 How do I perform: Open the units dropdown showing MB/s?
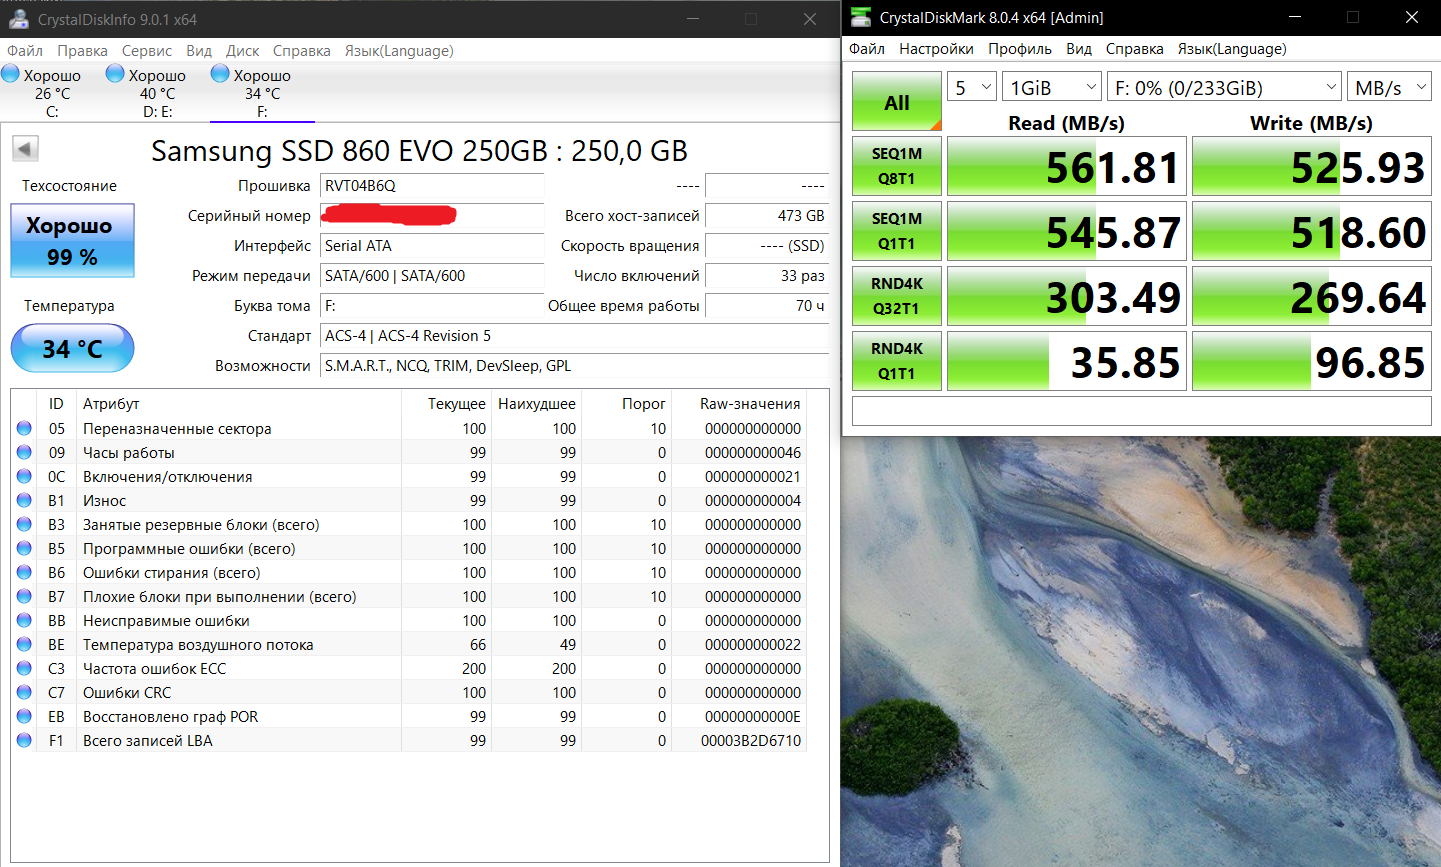point(1389,87)
